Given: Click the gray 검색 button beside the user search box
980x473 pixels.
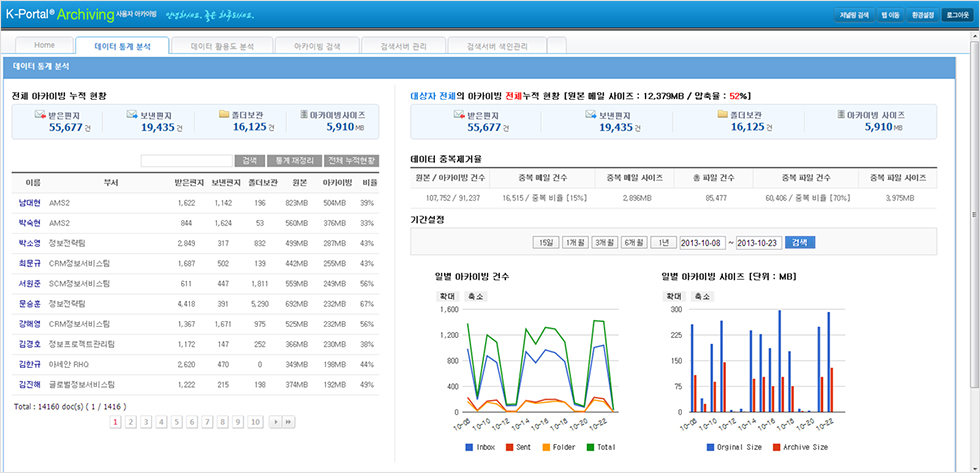Looking at the screenshot, I should pyautogui.click(x=249, y=161).
